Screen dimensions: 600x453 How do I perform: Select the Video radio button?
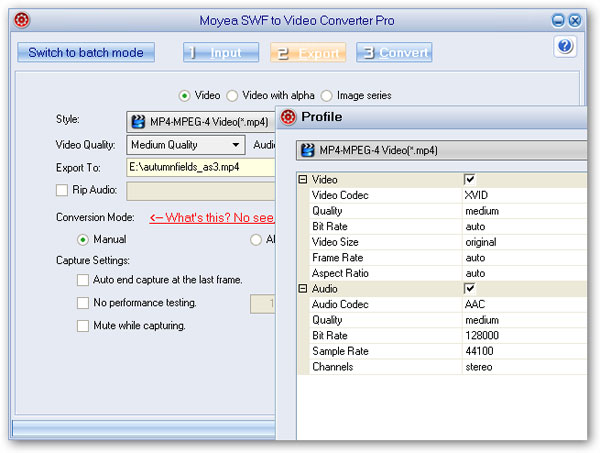[184, 96]
